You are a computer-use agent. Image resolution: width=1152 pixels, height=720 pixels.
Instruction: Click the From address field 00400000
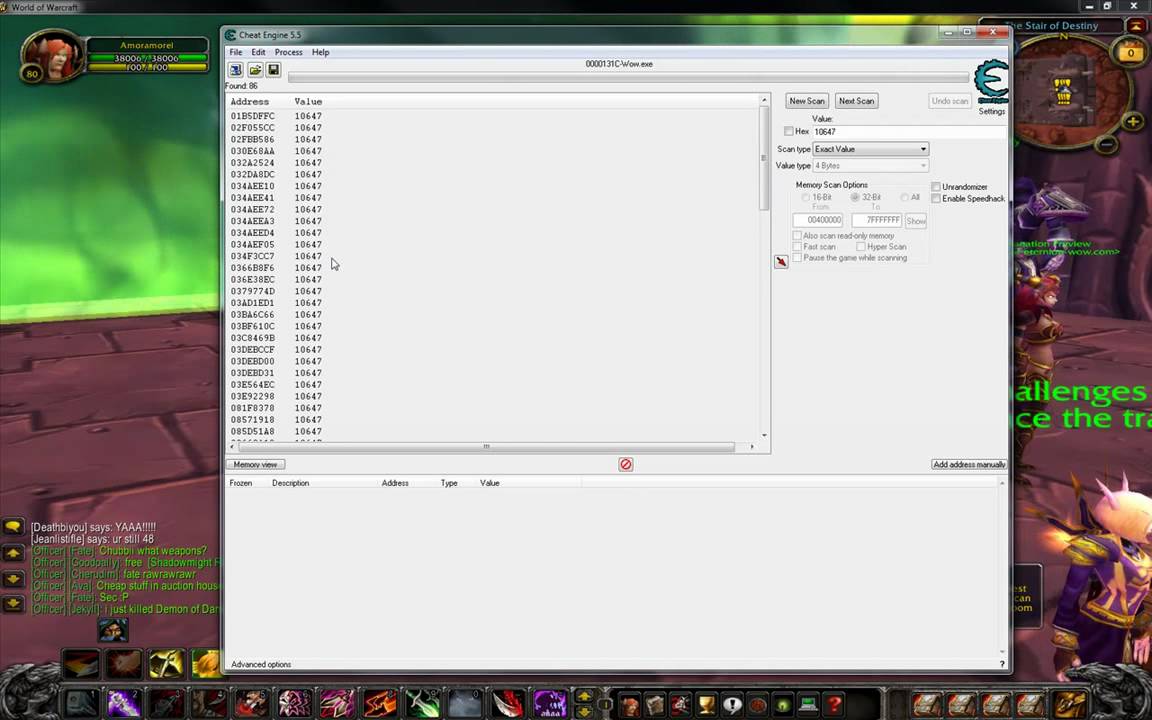(x=818, y=220)
